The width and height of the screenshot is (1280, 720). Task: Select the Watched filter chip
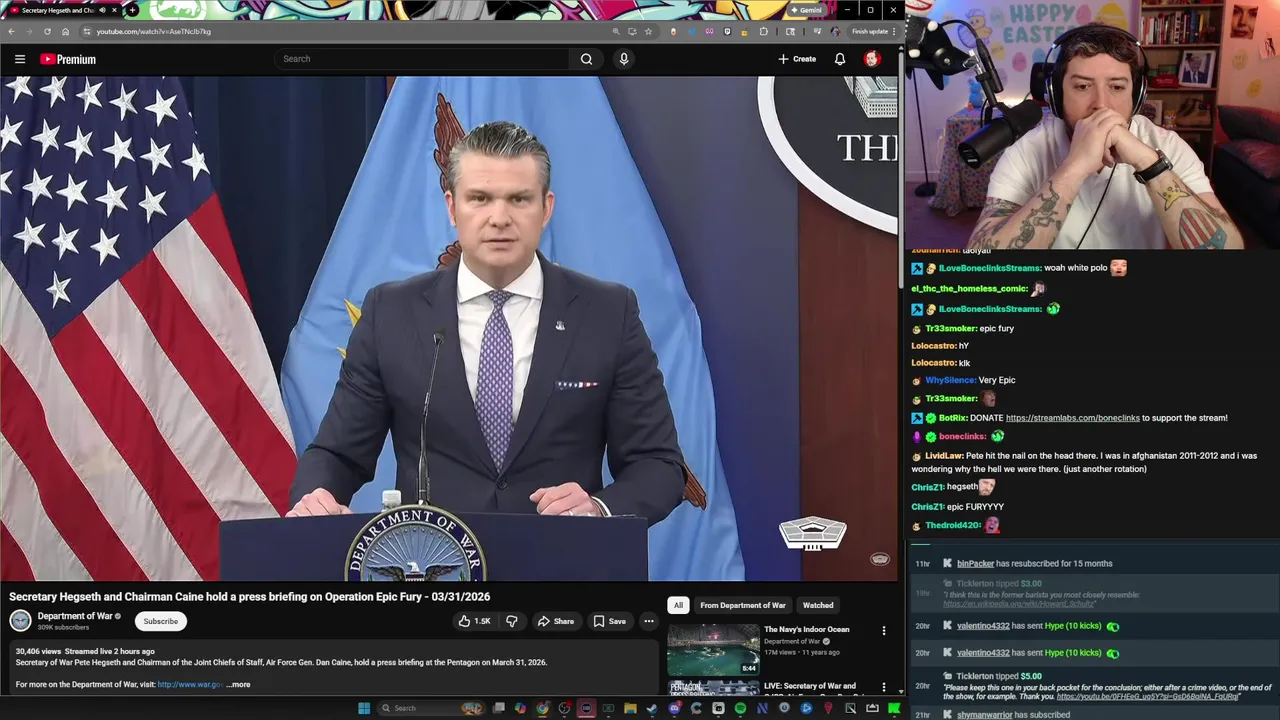click(818, 605)
